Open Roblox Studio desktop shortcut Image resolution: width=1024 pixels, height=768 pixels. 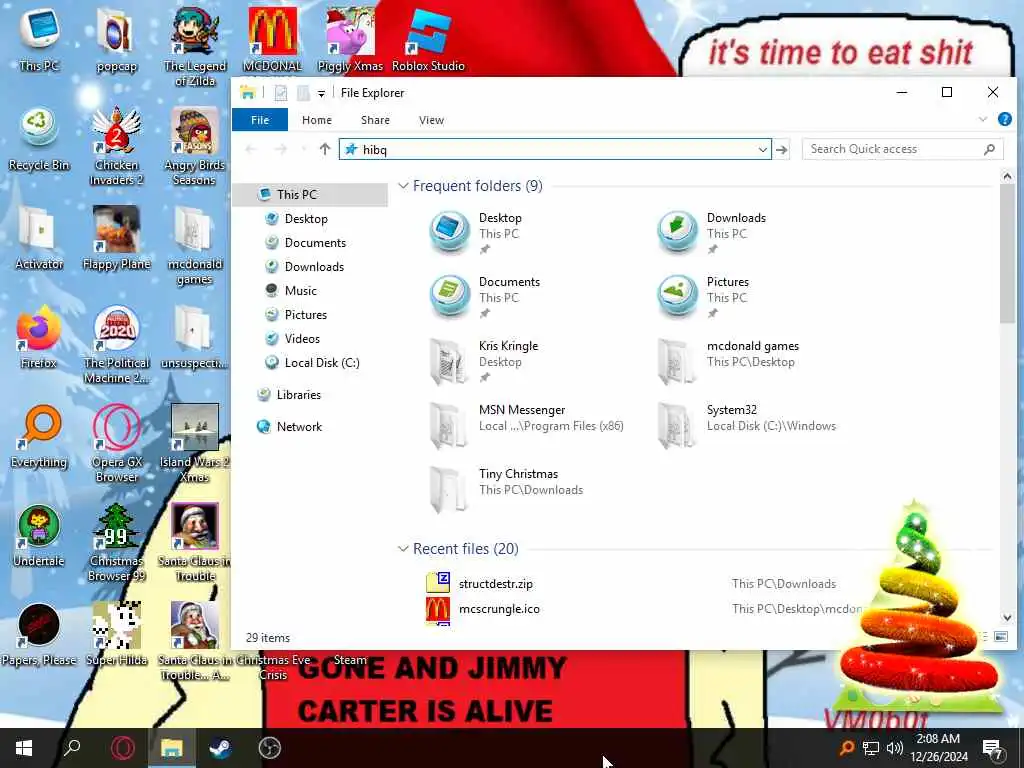click(x=428, y=39)
